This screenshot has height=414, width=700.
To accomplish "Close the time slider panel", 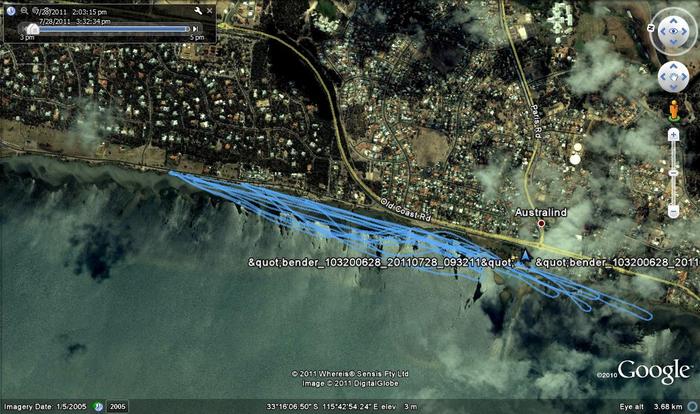I will pyautogui.click(x=210, y=10).
